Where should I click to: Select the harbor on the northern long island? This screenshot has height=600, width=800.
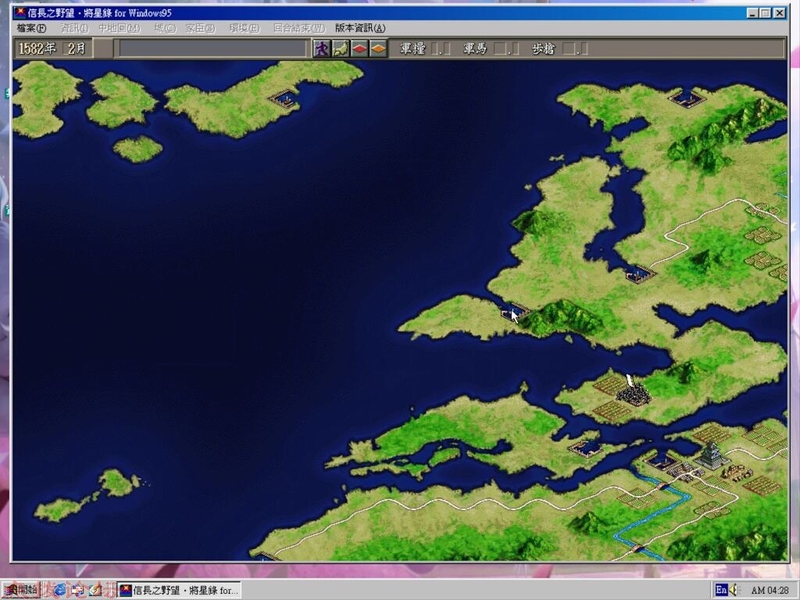(285, 98)
